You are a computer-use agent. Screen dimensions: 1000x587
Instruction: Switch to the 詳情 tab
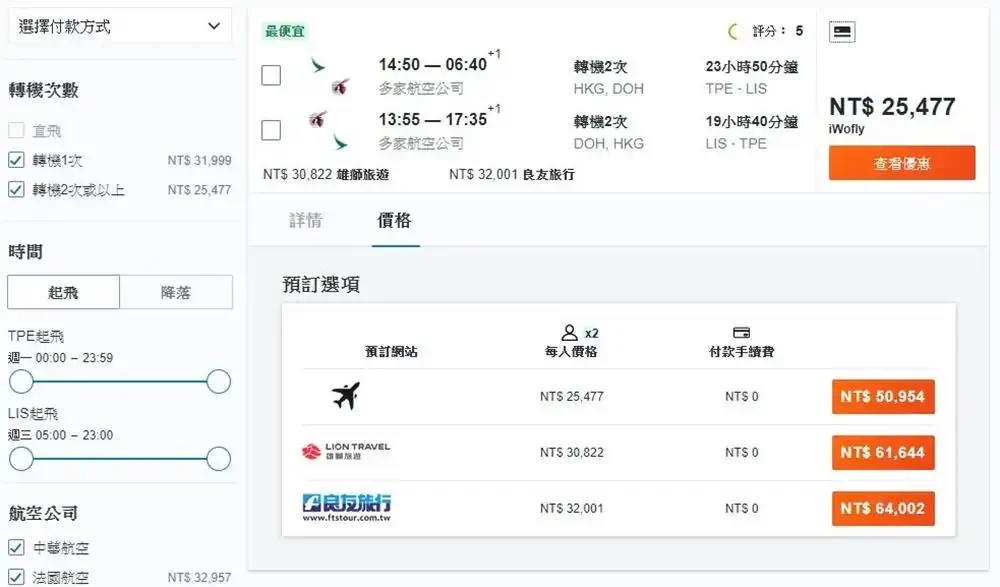[x=305, y=221]
